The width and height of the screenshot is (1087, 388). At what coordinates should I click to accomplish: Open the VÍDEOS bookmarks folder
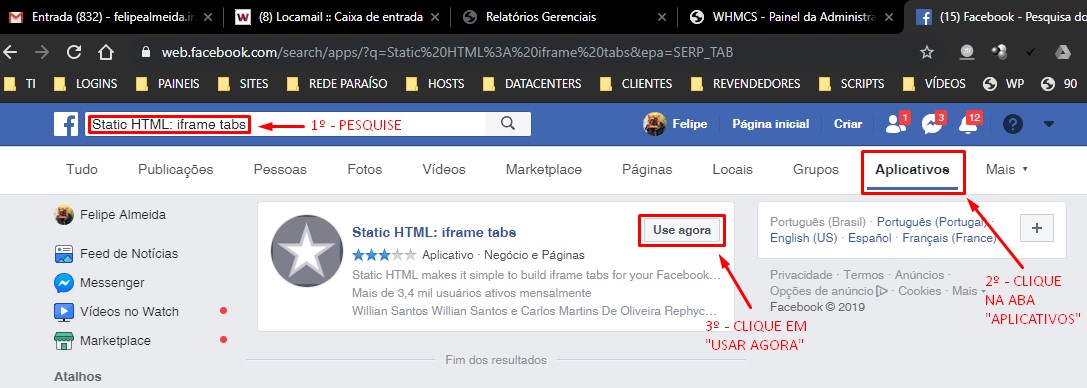pyautogui.click(x=934, y=84)
